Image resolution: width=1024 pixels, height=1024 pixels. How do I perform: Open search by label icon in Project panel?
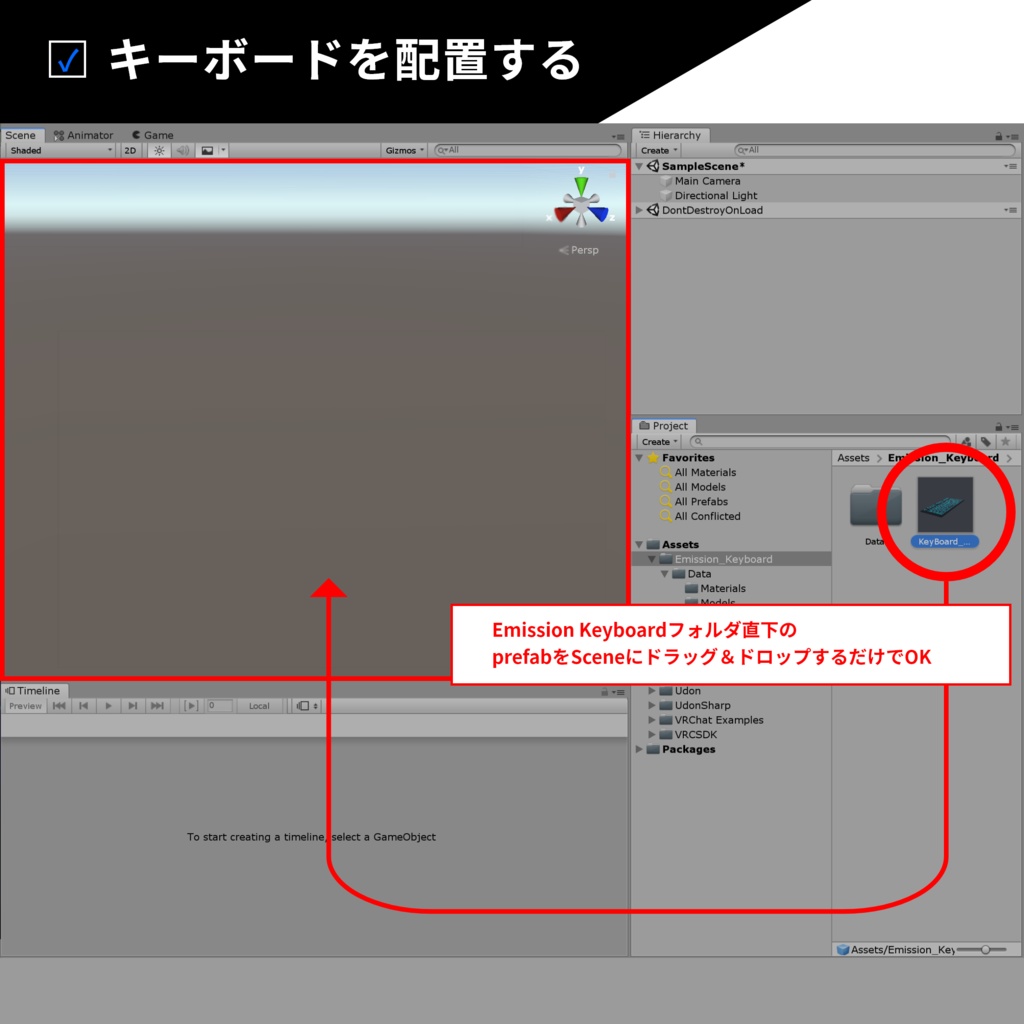coord(984,440)
